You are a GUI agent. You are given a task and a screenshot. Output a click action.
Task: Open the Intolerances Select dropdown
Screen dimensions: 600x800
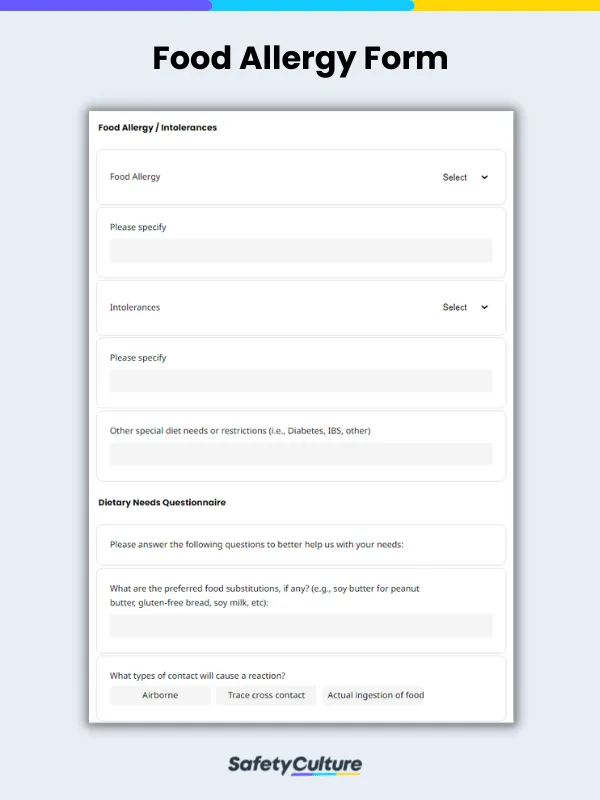point(453,307)
